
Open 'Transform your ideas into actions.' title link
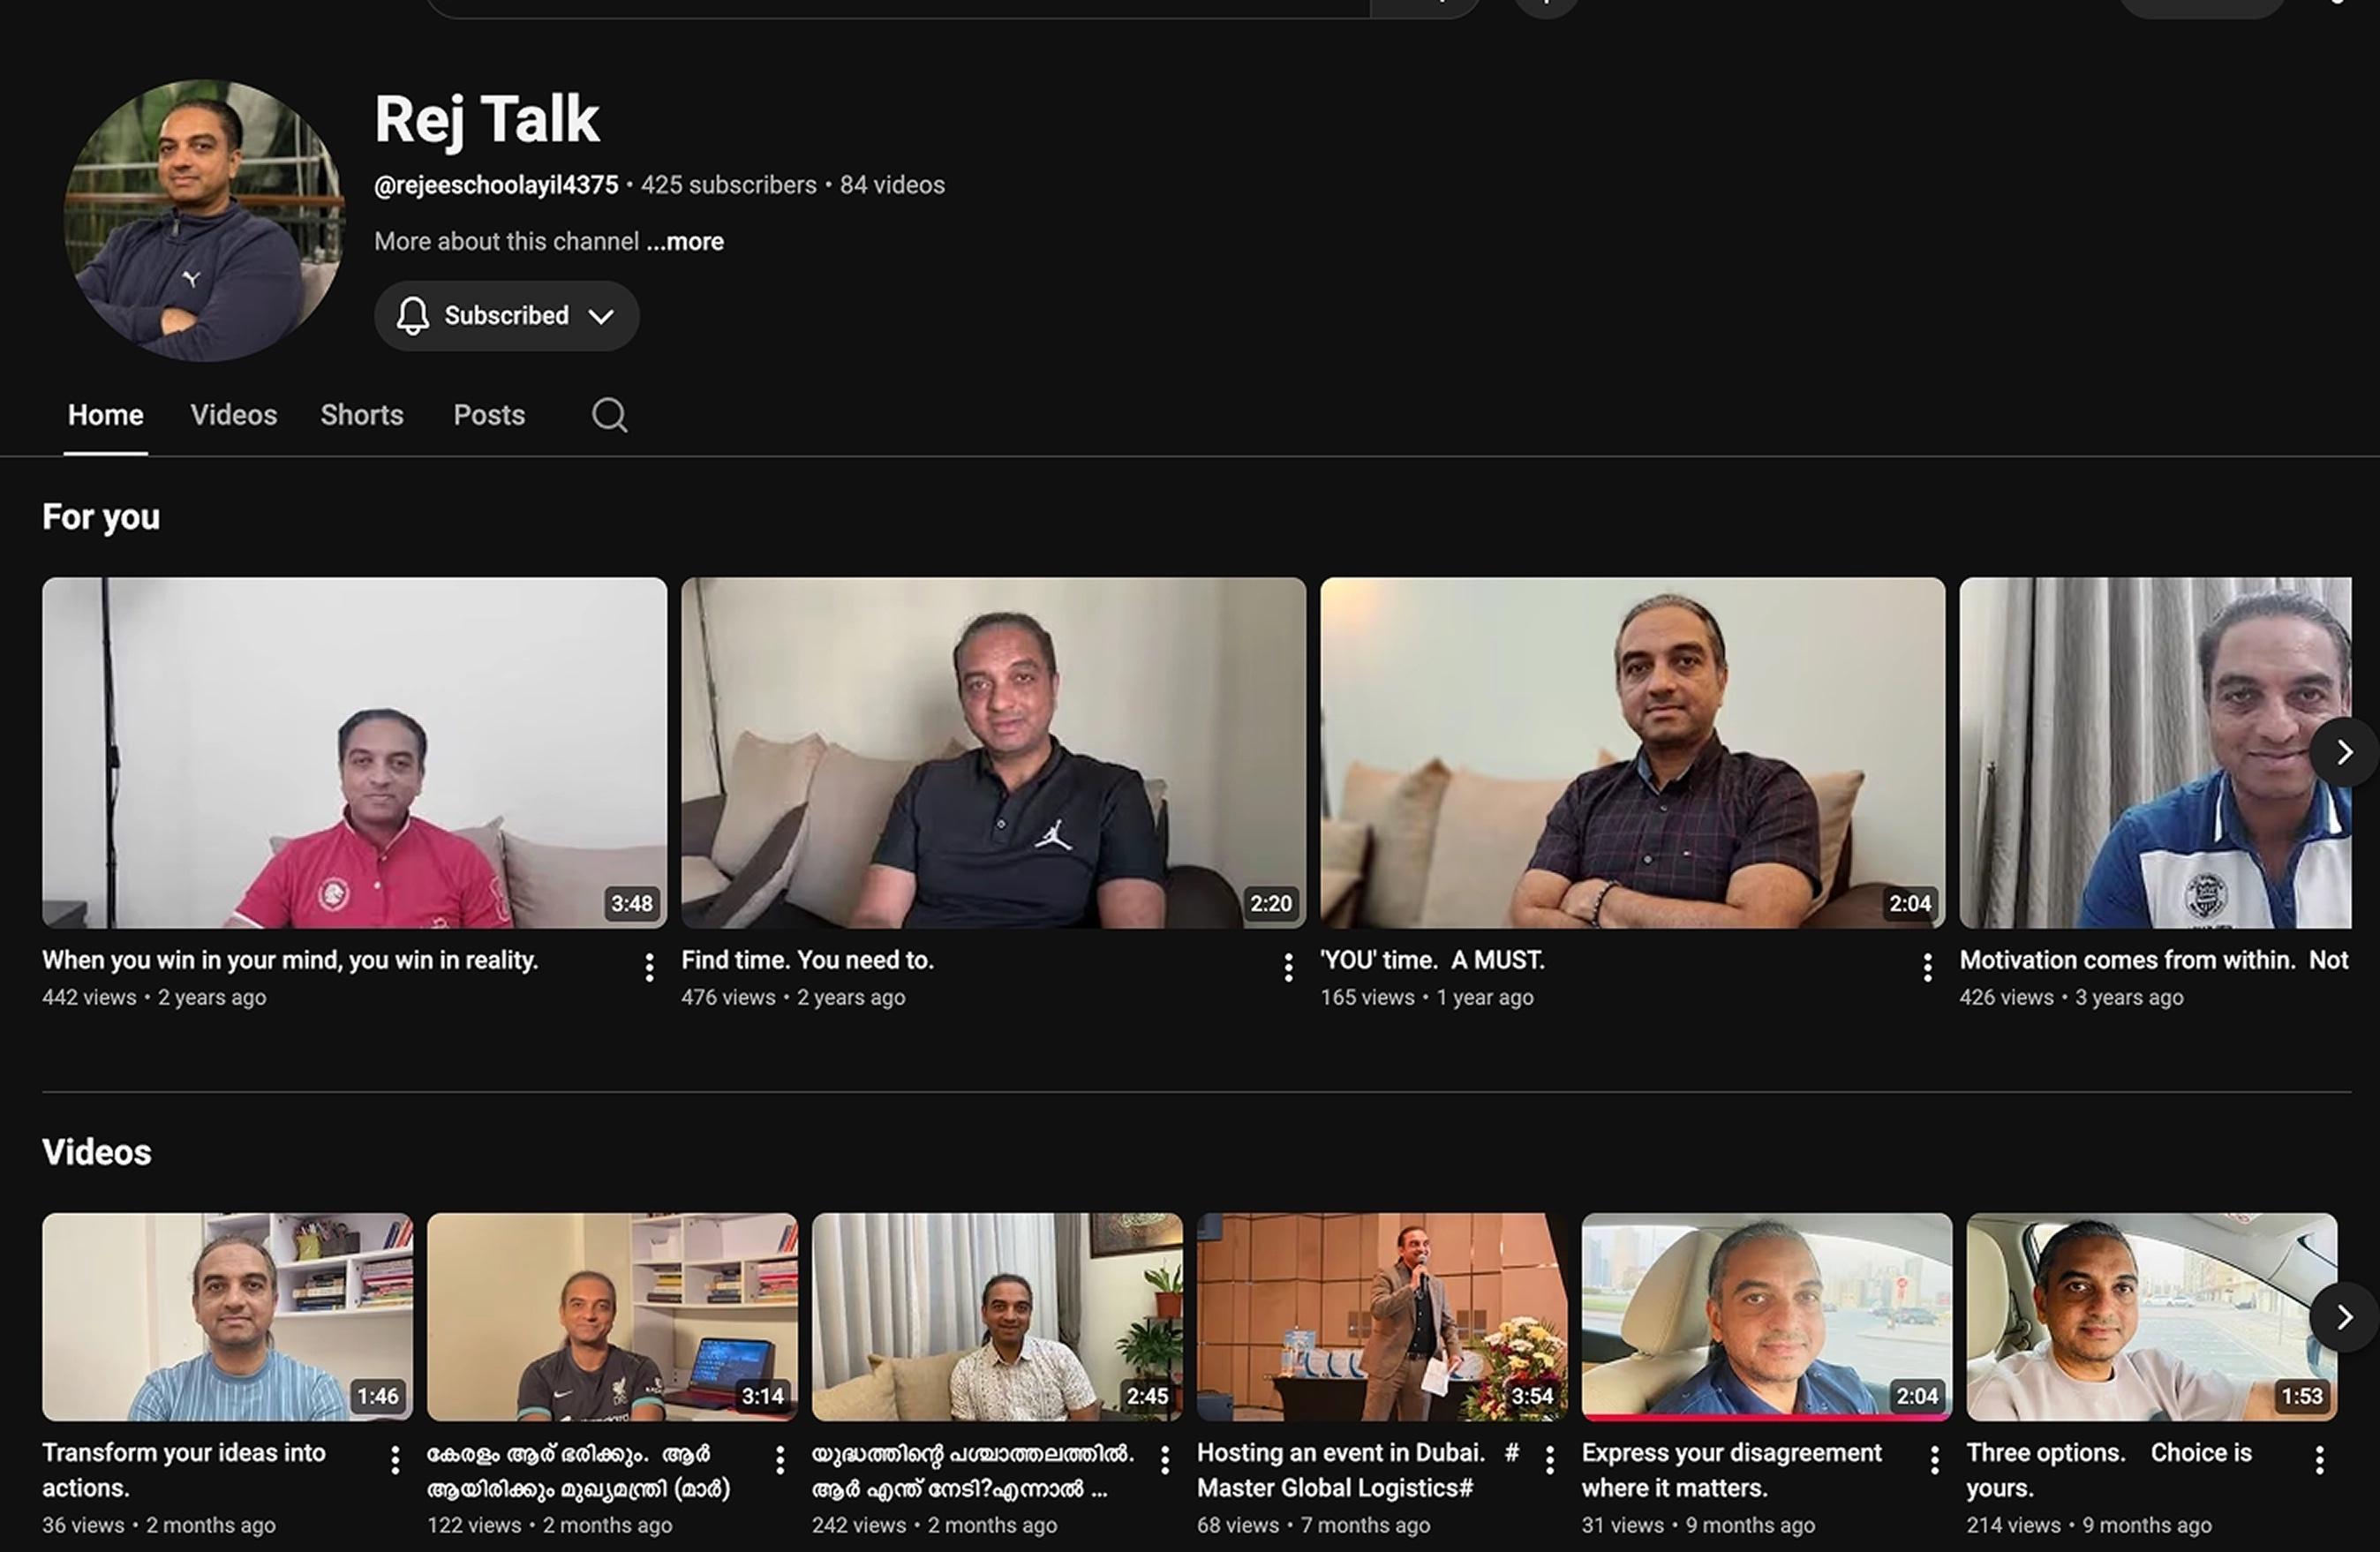point(184,1470)
